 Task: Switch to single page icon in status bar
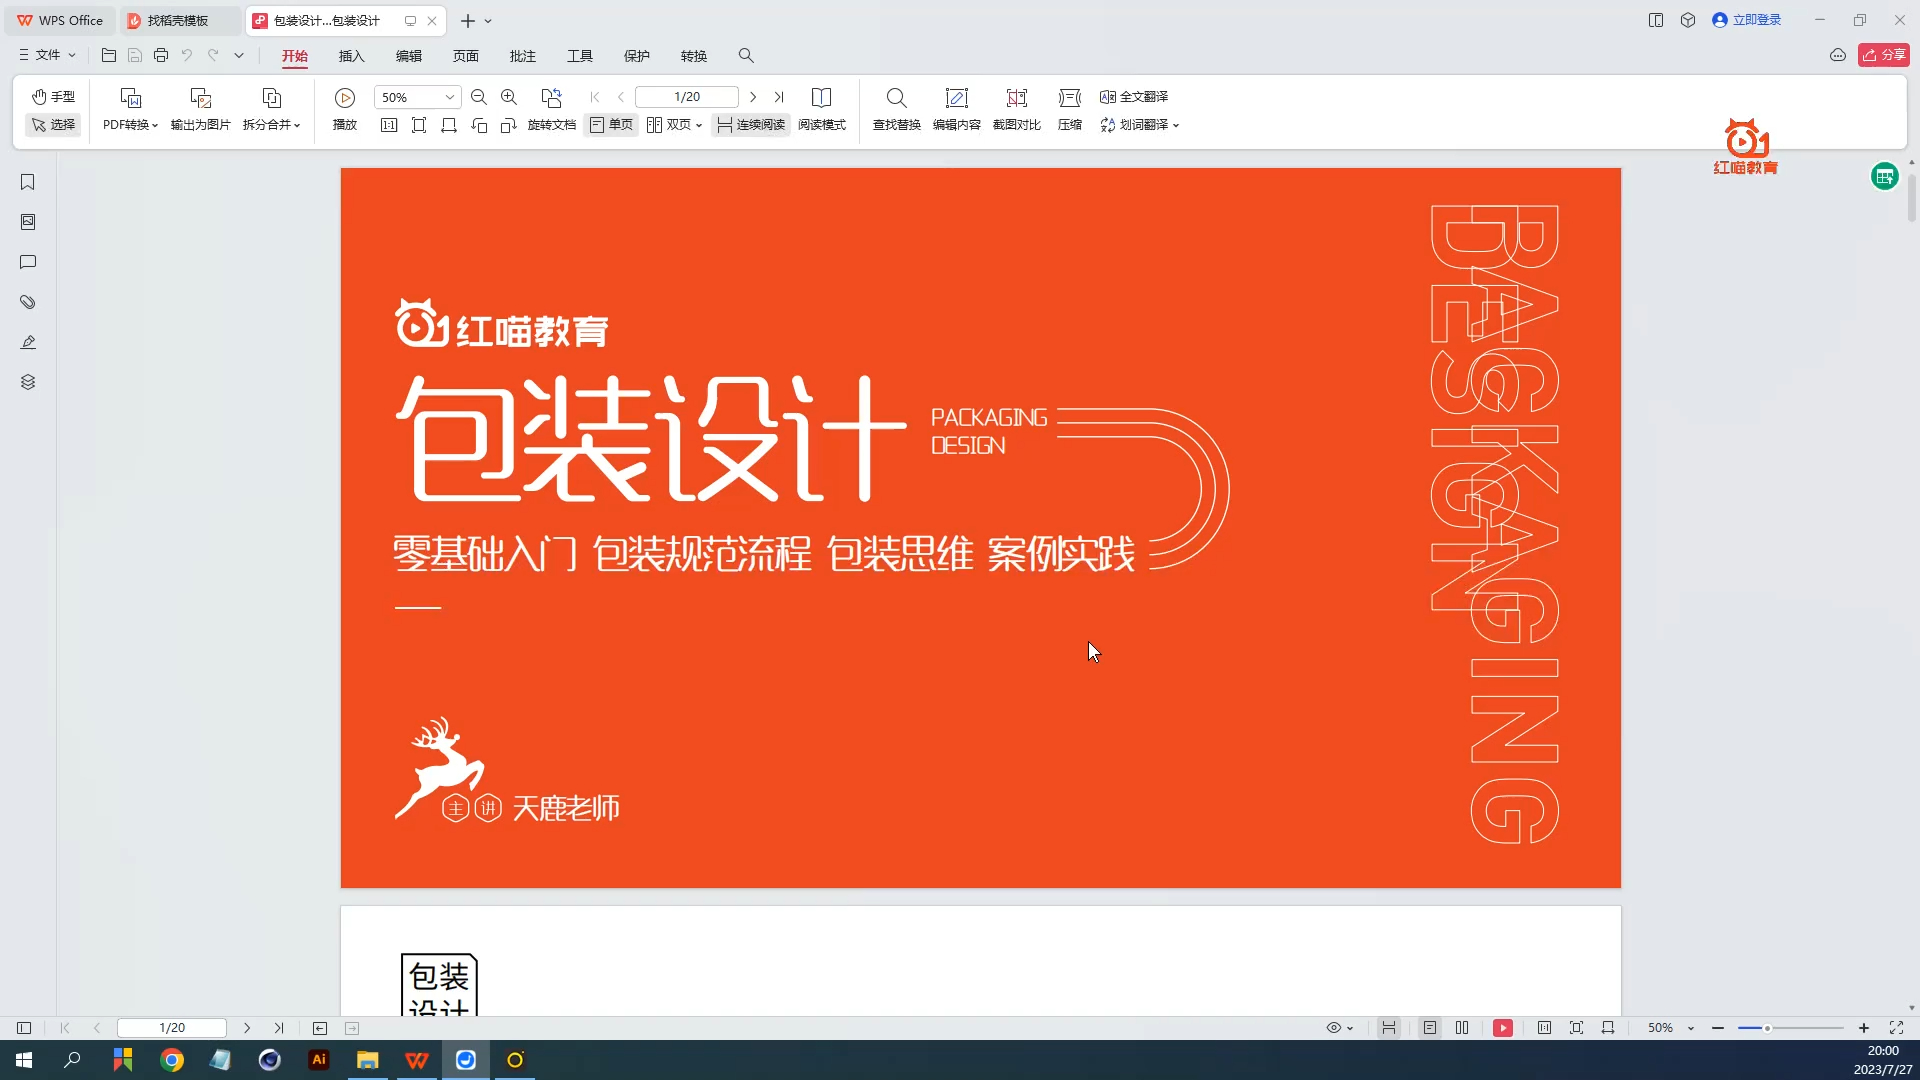(x=1430, y=1028)
